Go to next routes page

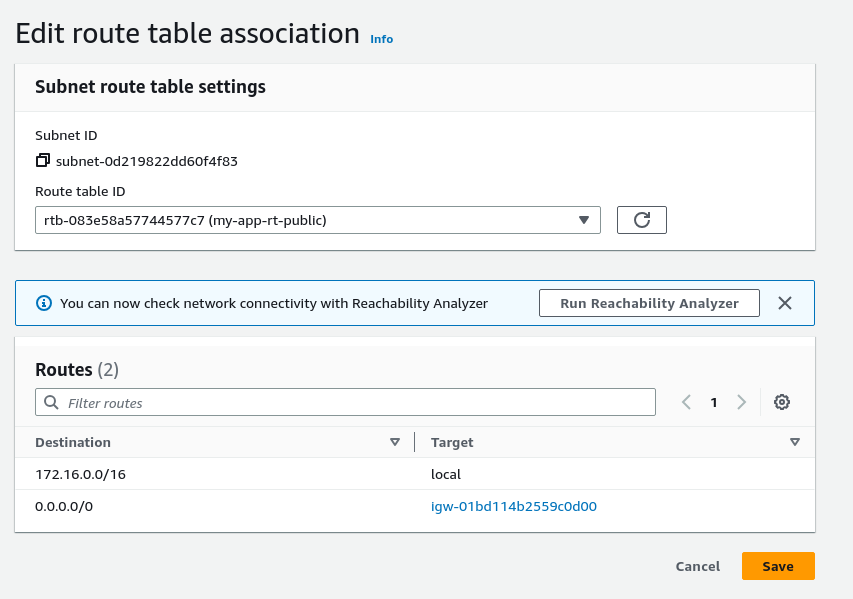(x=741, y=402)
